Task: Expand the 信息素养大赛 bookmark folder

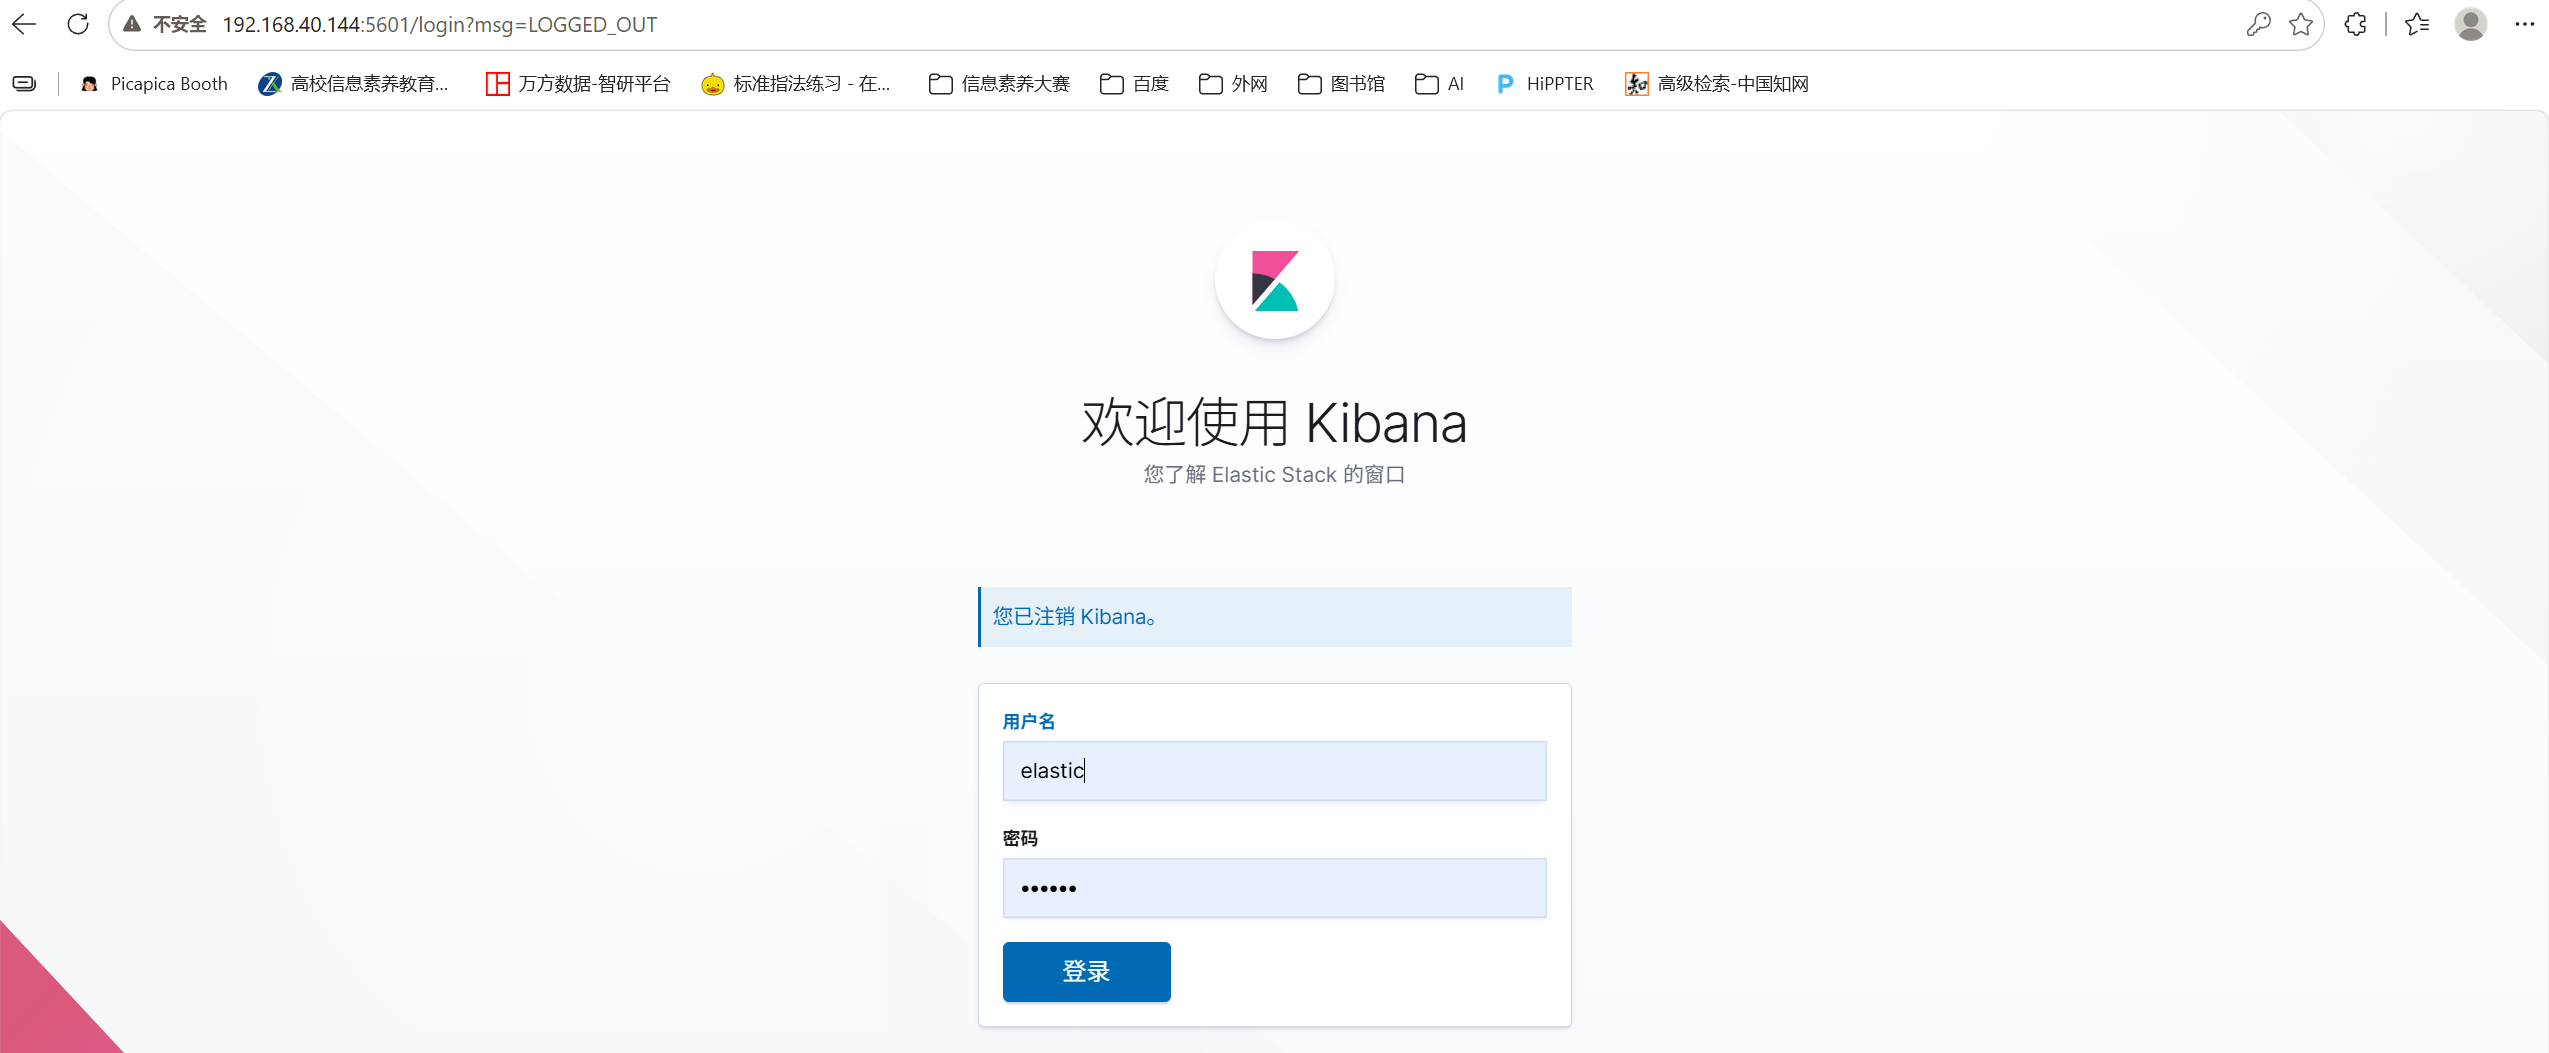Action: pyautogui.click(x=999, y=84)
